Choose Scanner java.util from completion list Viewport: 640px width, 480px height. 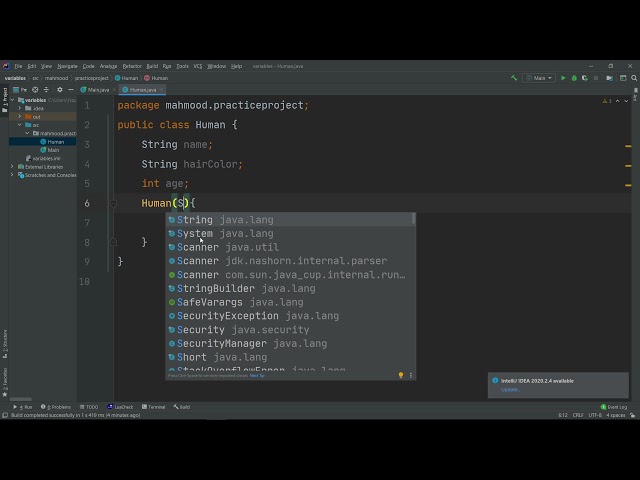point(291,247)
